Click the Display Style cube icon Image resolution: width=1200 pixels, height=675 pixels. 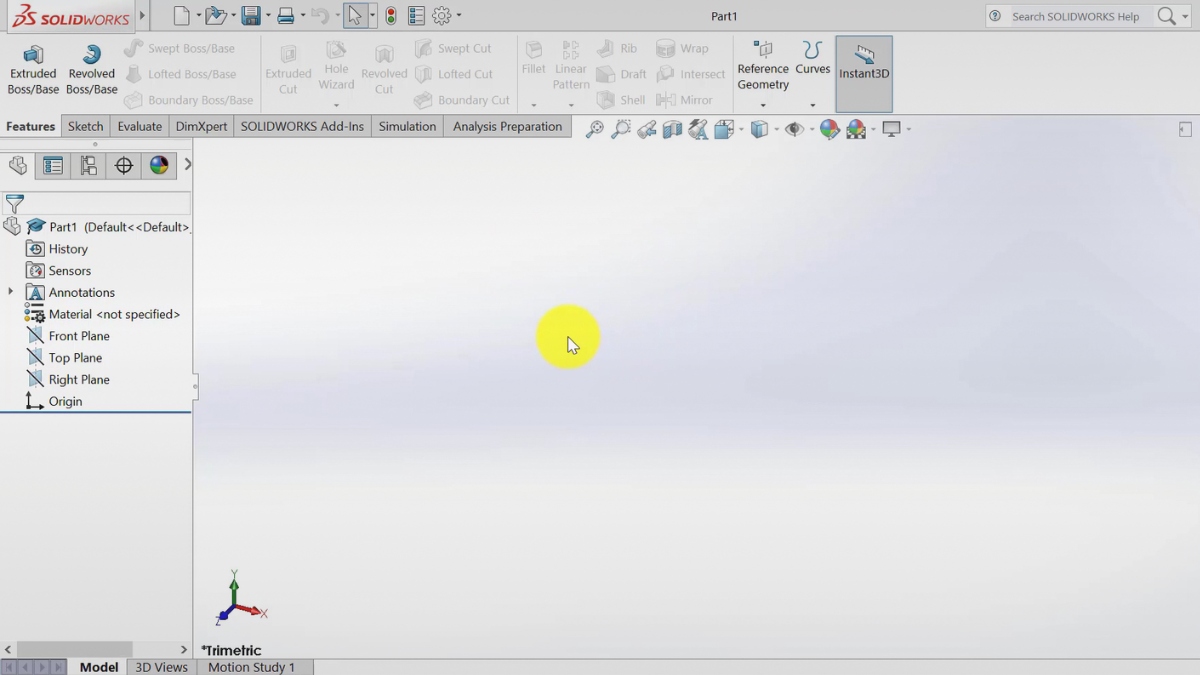pos(759,129)
